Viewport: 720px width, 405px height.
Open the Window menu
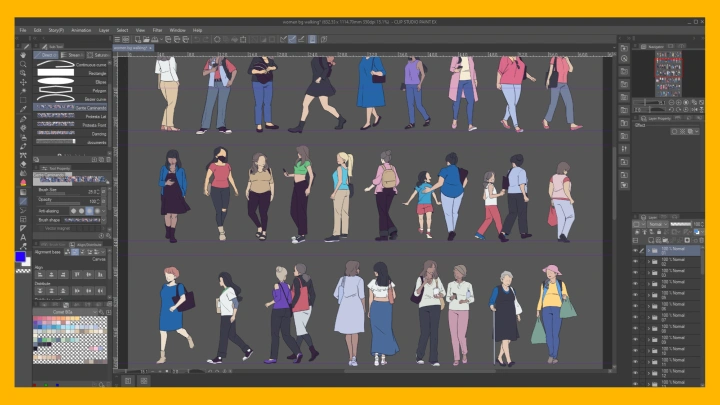178,30
